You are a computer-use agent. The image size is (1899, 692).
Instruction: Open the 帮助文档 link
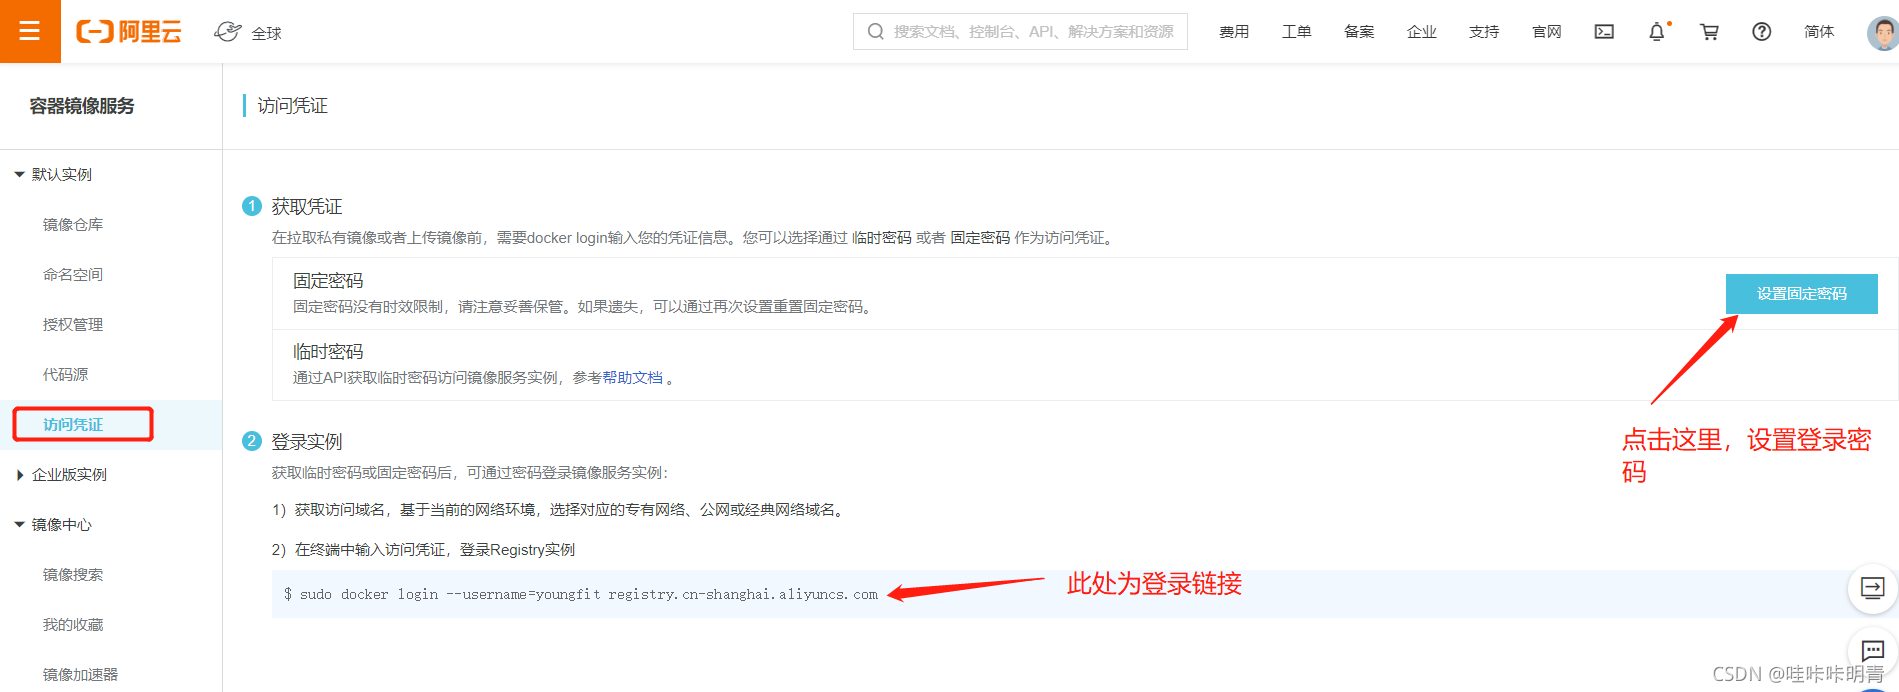click(632, 377)
